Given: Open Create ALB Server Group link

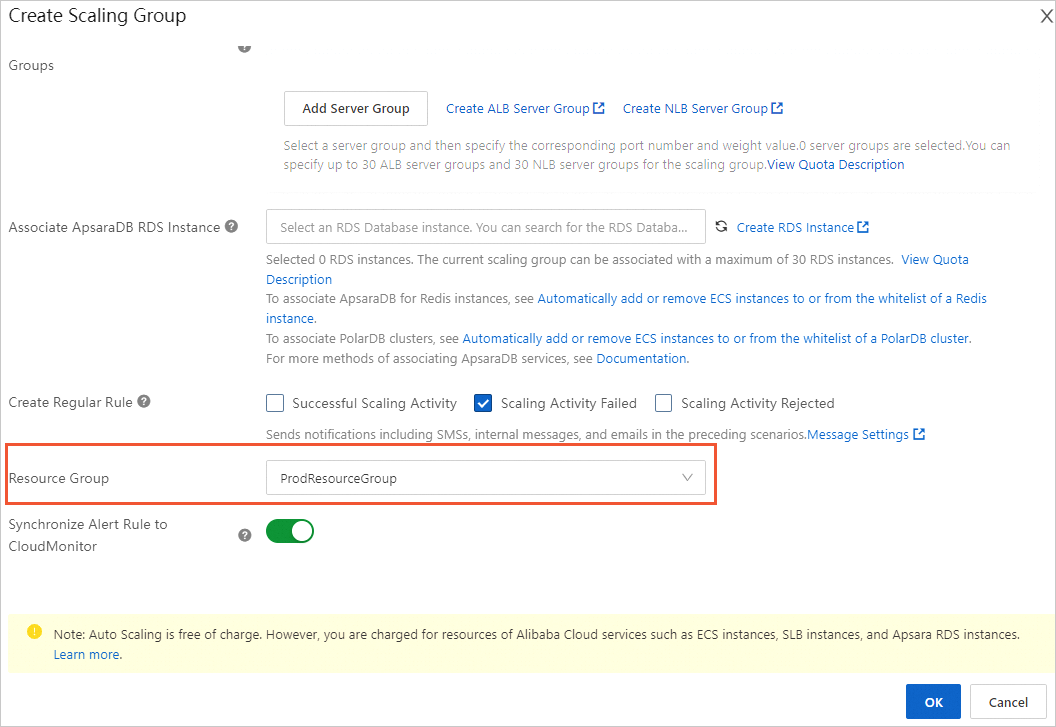Looking at the screenshot, I should coord(517,108).
